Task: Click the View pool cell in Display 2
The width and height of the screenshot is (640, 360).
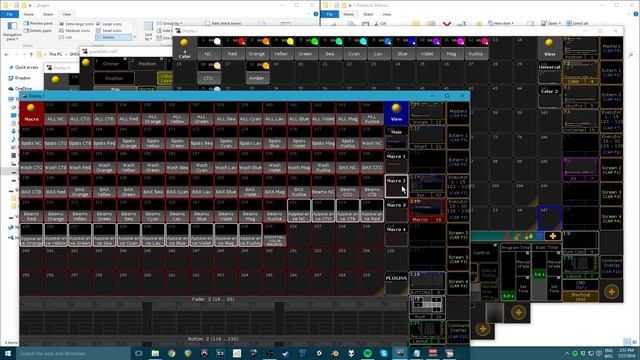Action: pyautogui.click(x=549, y=48)
